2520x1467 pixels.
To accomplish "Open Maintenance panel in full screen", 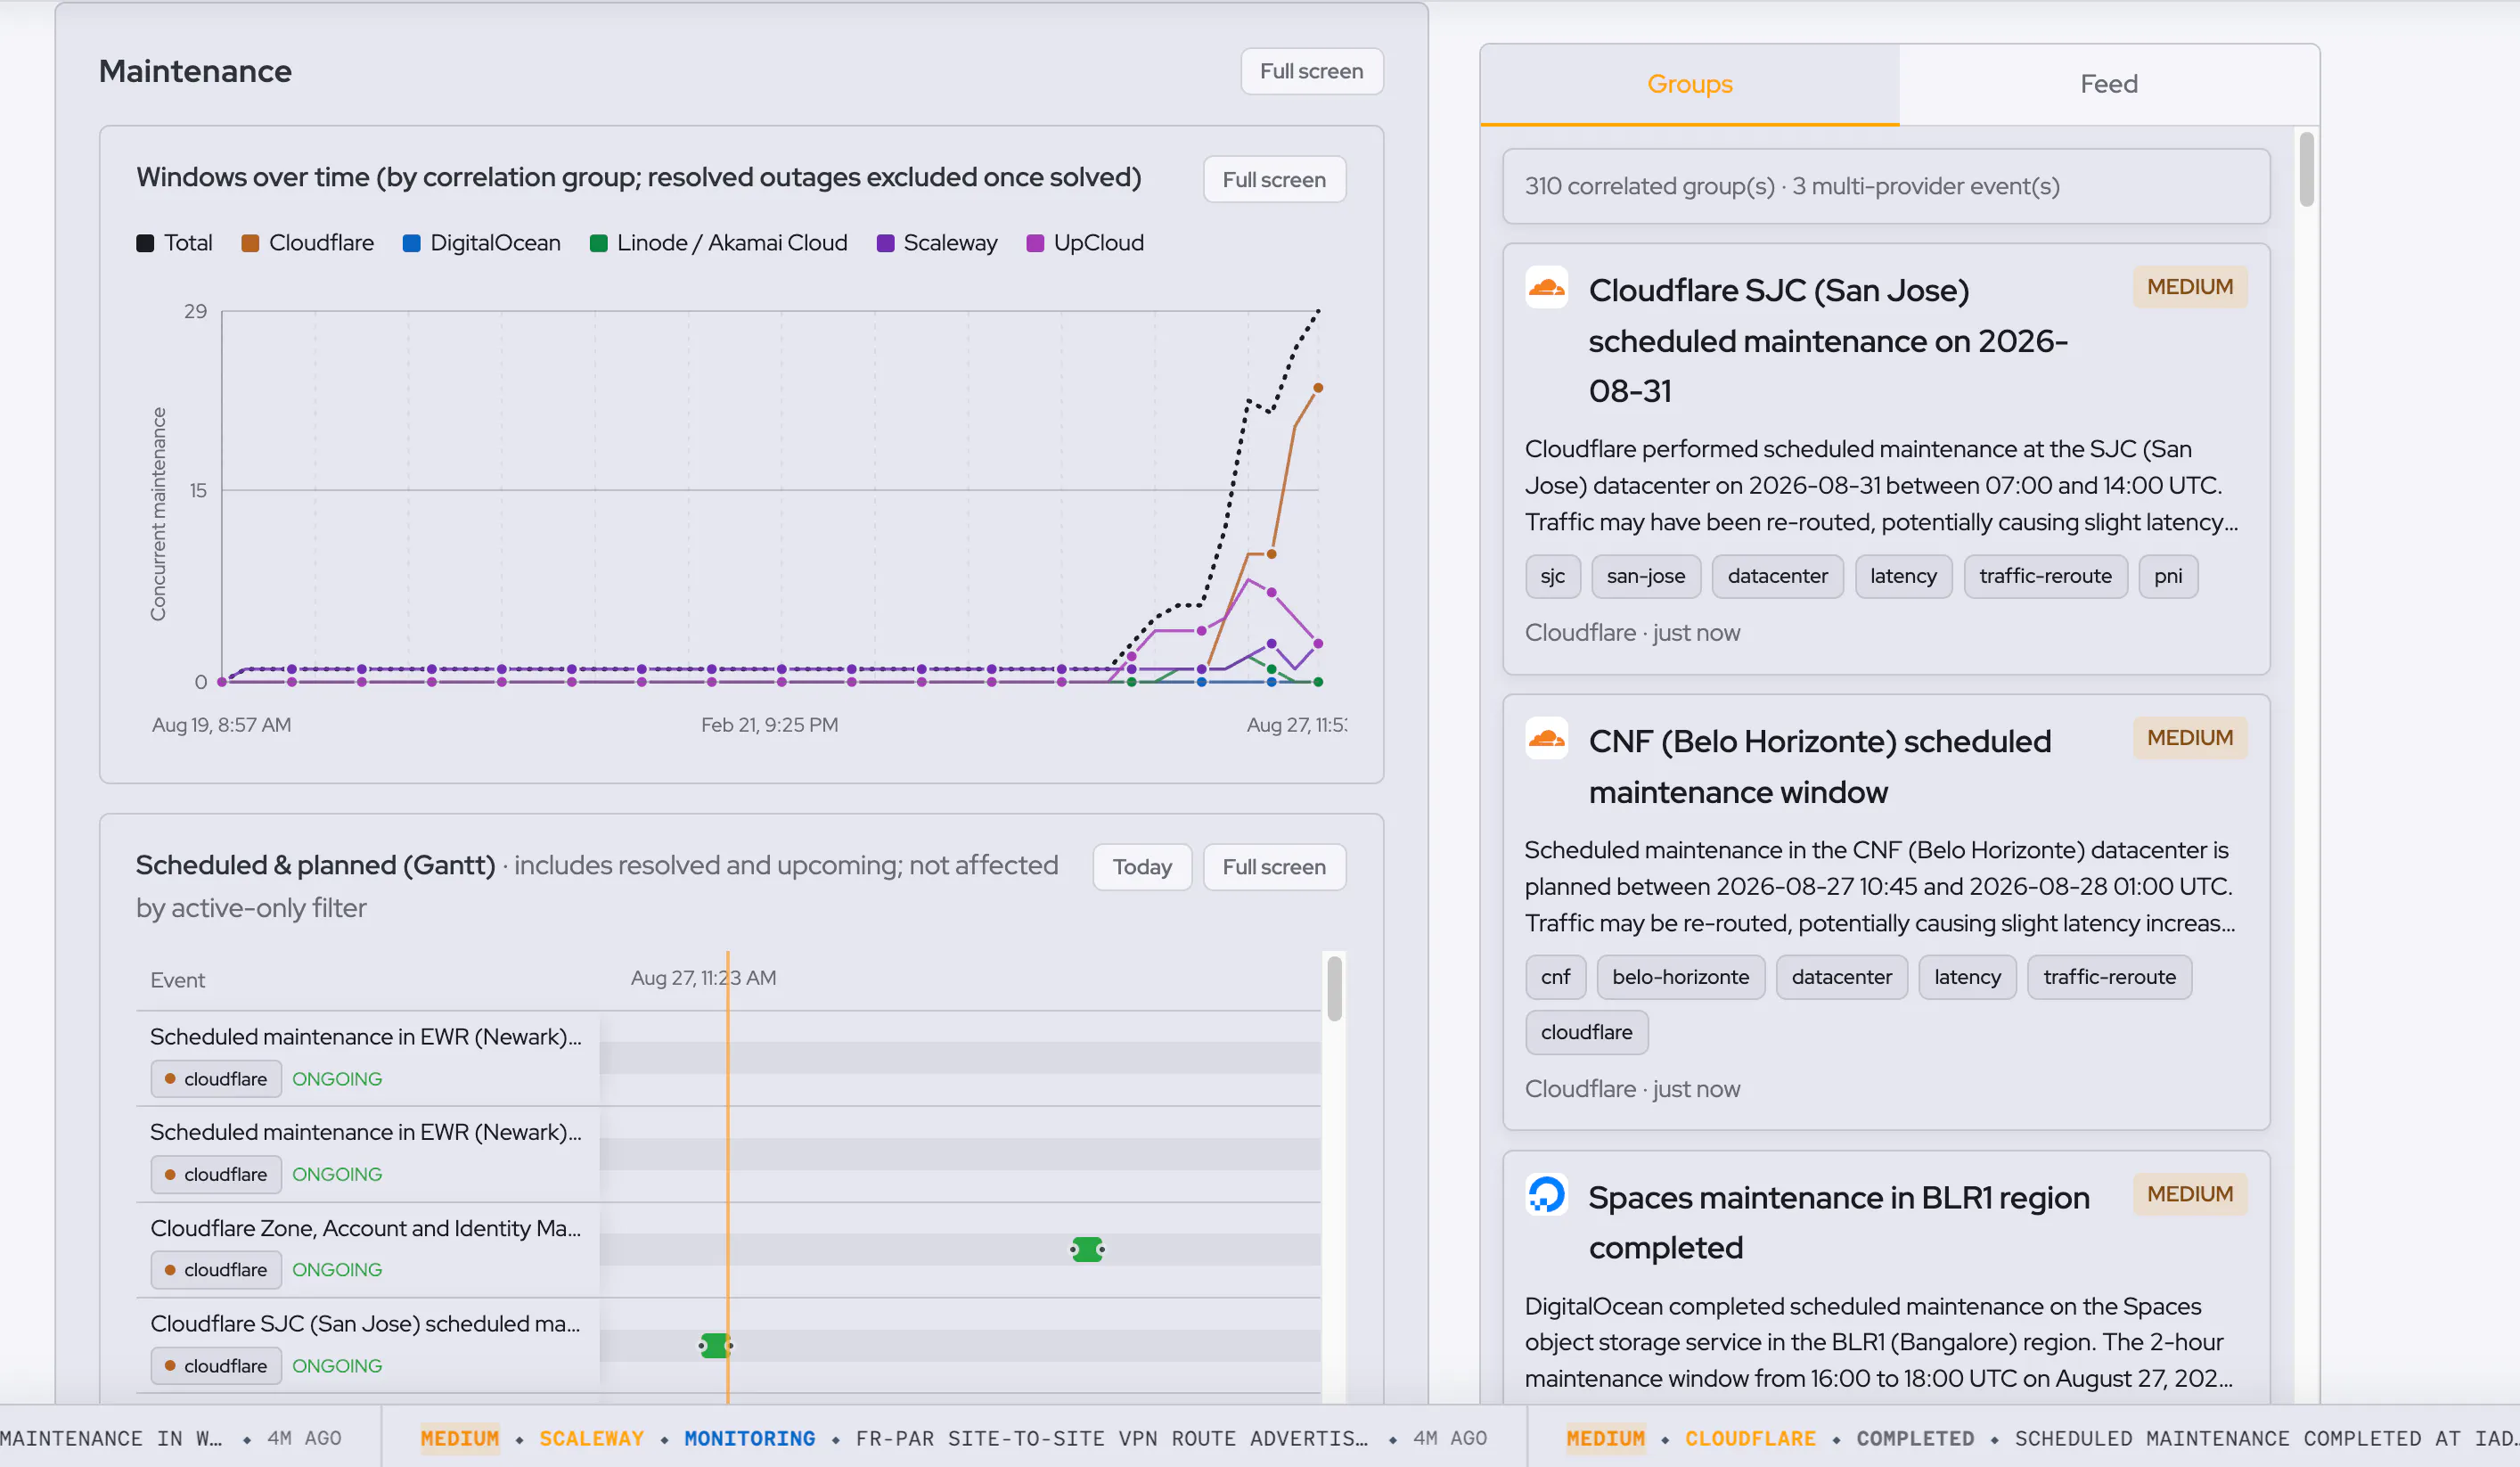I will pos(1311,71).
